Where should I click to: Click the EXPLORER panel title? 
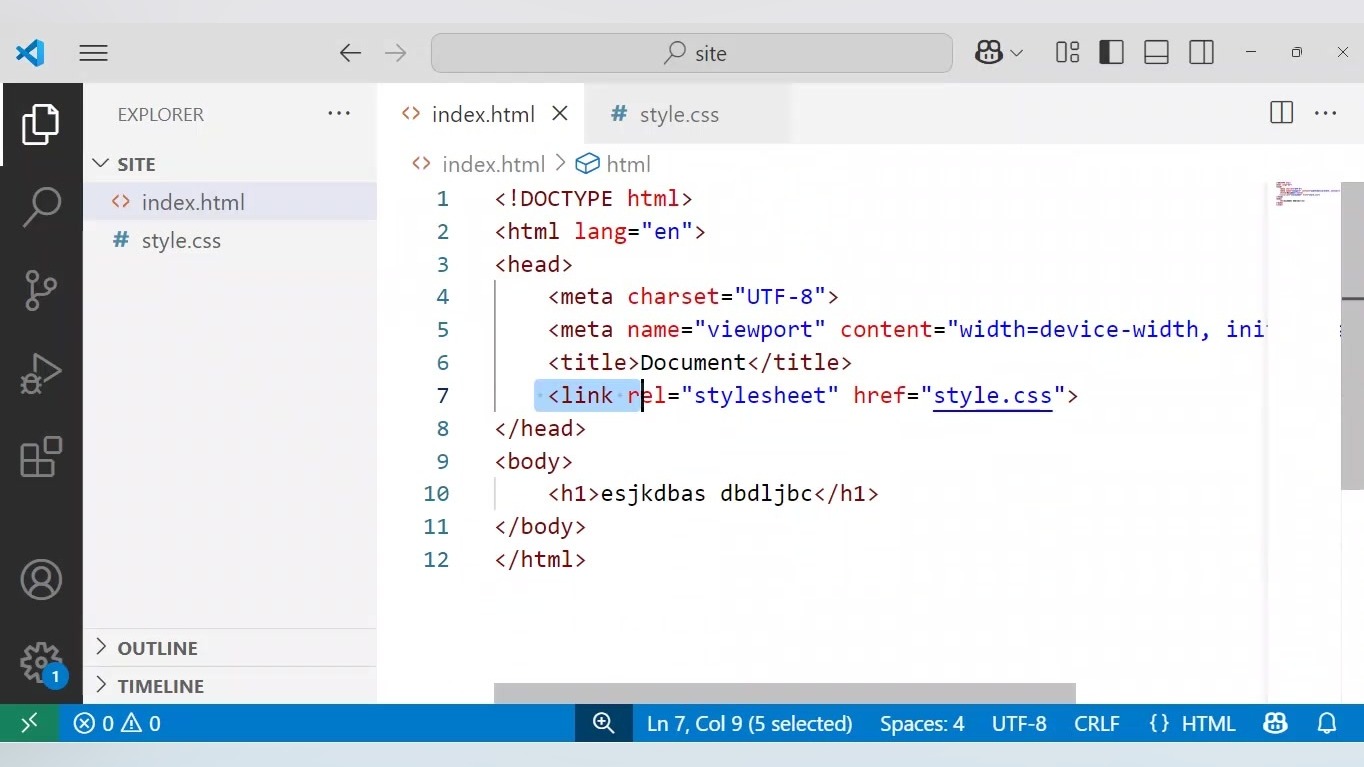tap(160, 114)
